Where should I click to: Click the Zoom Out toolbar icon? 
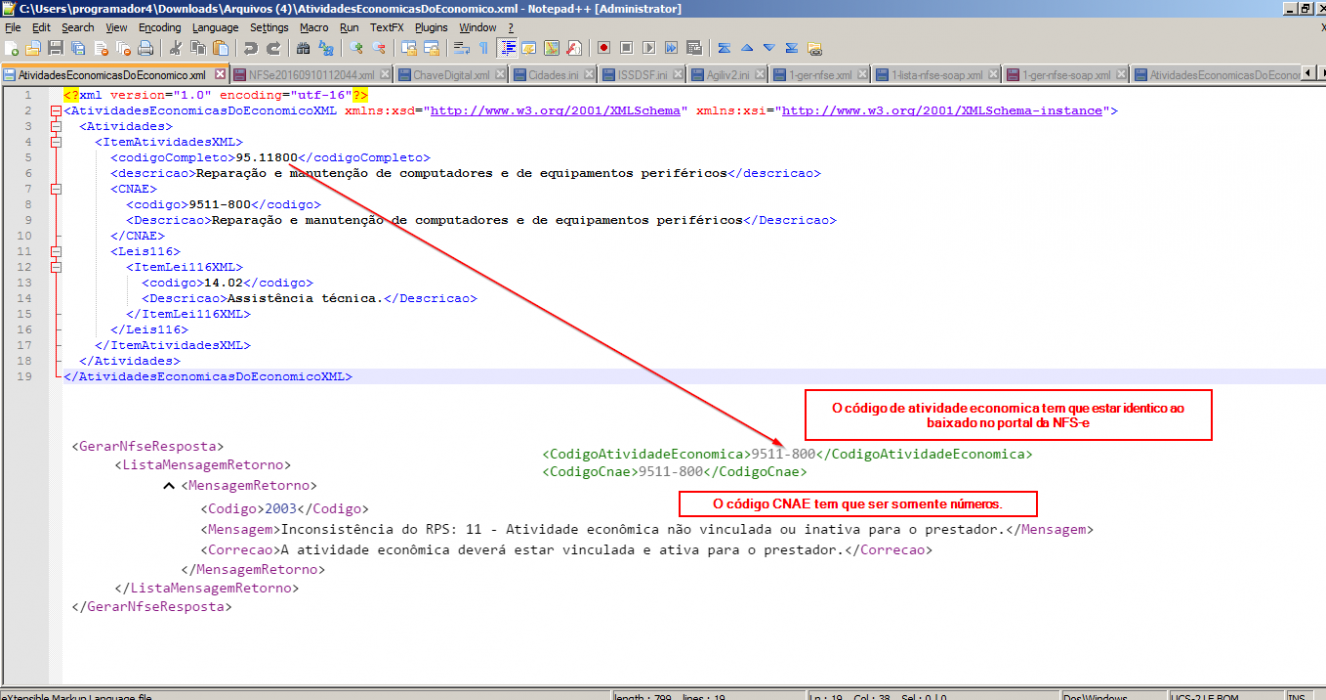[379, 48]
